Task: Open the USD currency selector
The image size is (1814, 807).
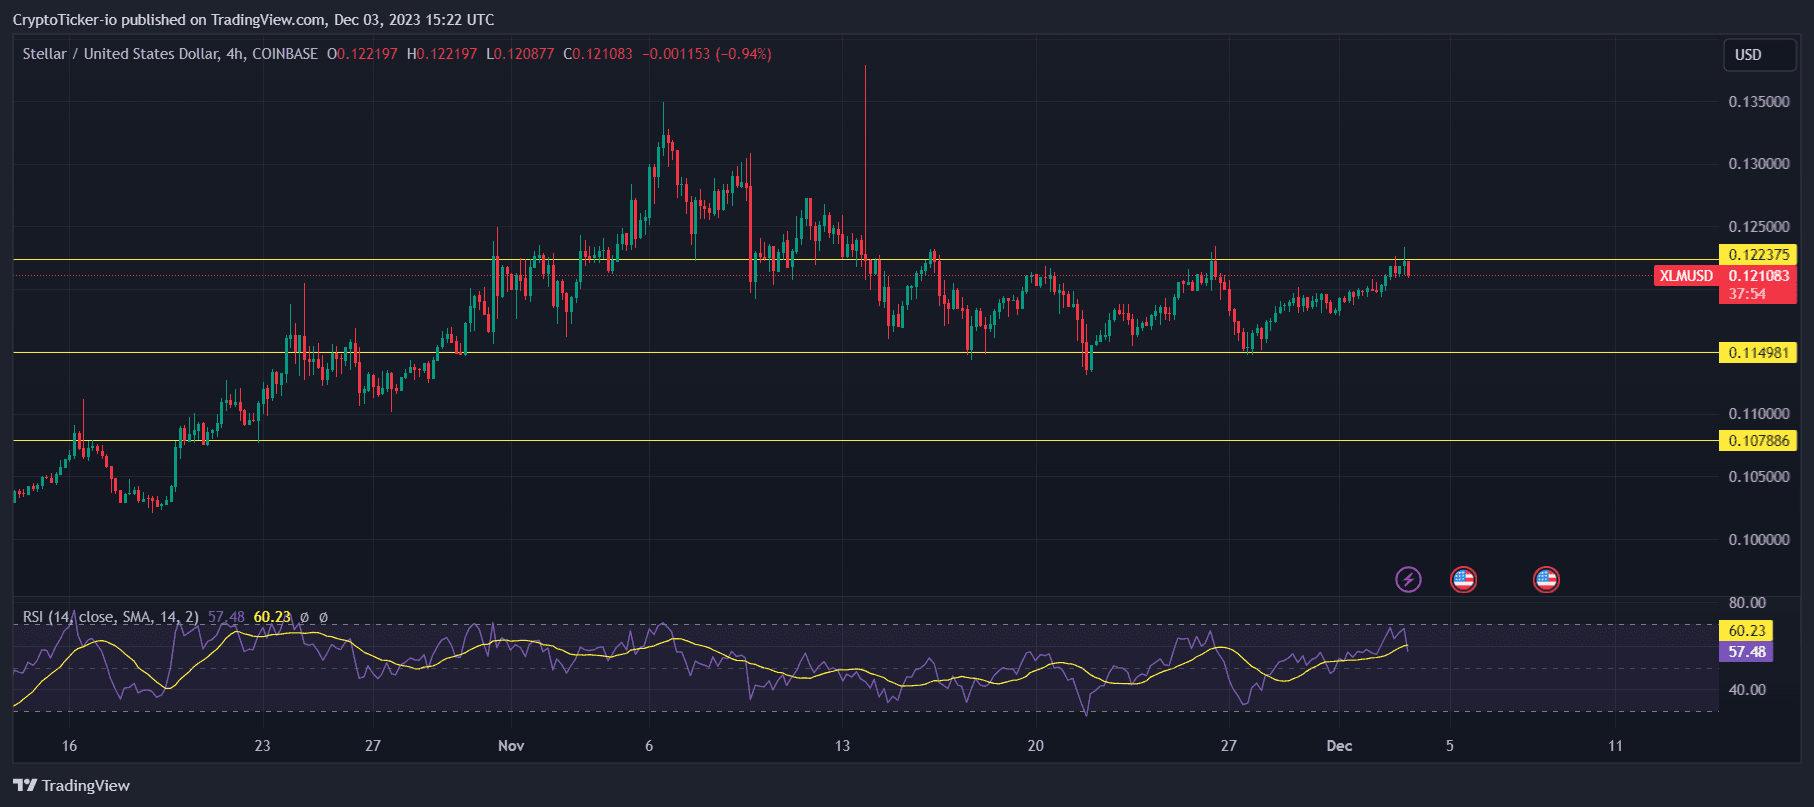Action: coord(1759,55)
